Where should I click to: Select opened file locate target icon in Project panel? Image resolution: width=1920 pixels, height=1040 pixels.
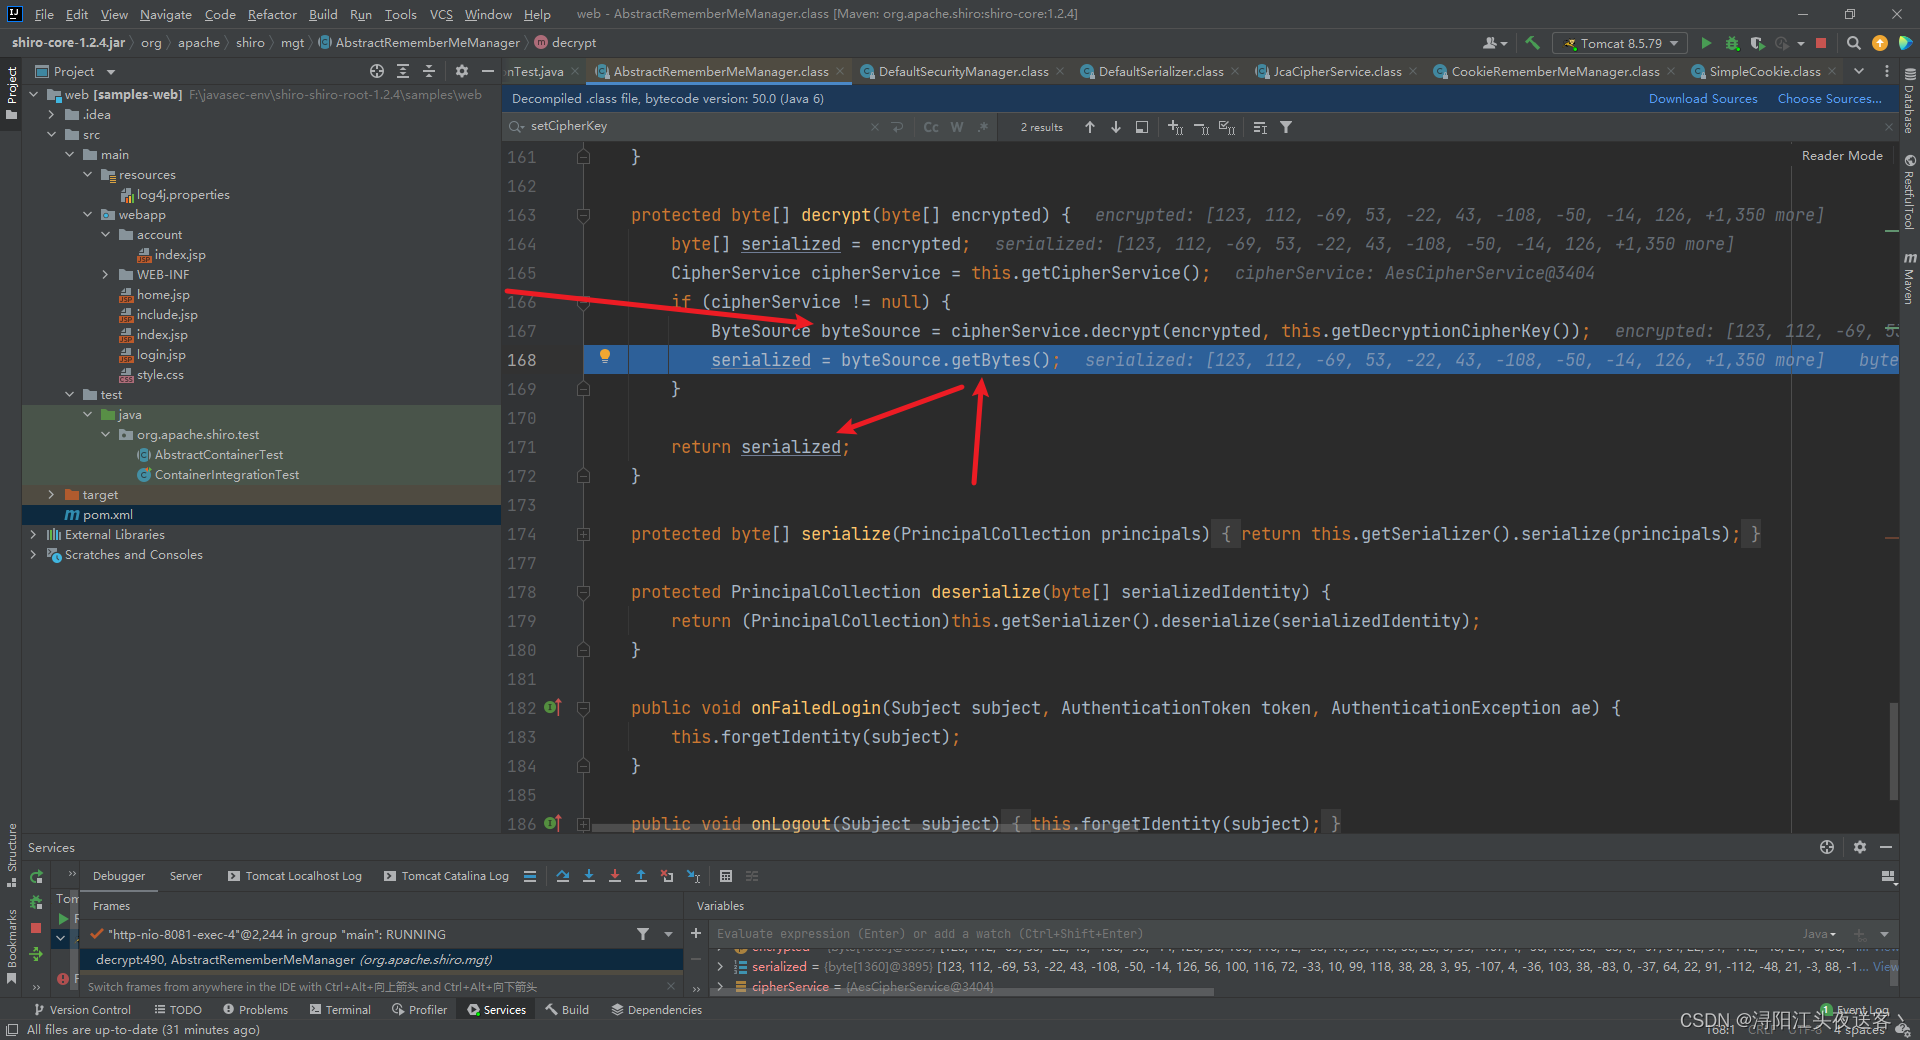tap(376, 71)
